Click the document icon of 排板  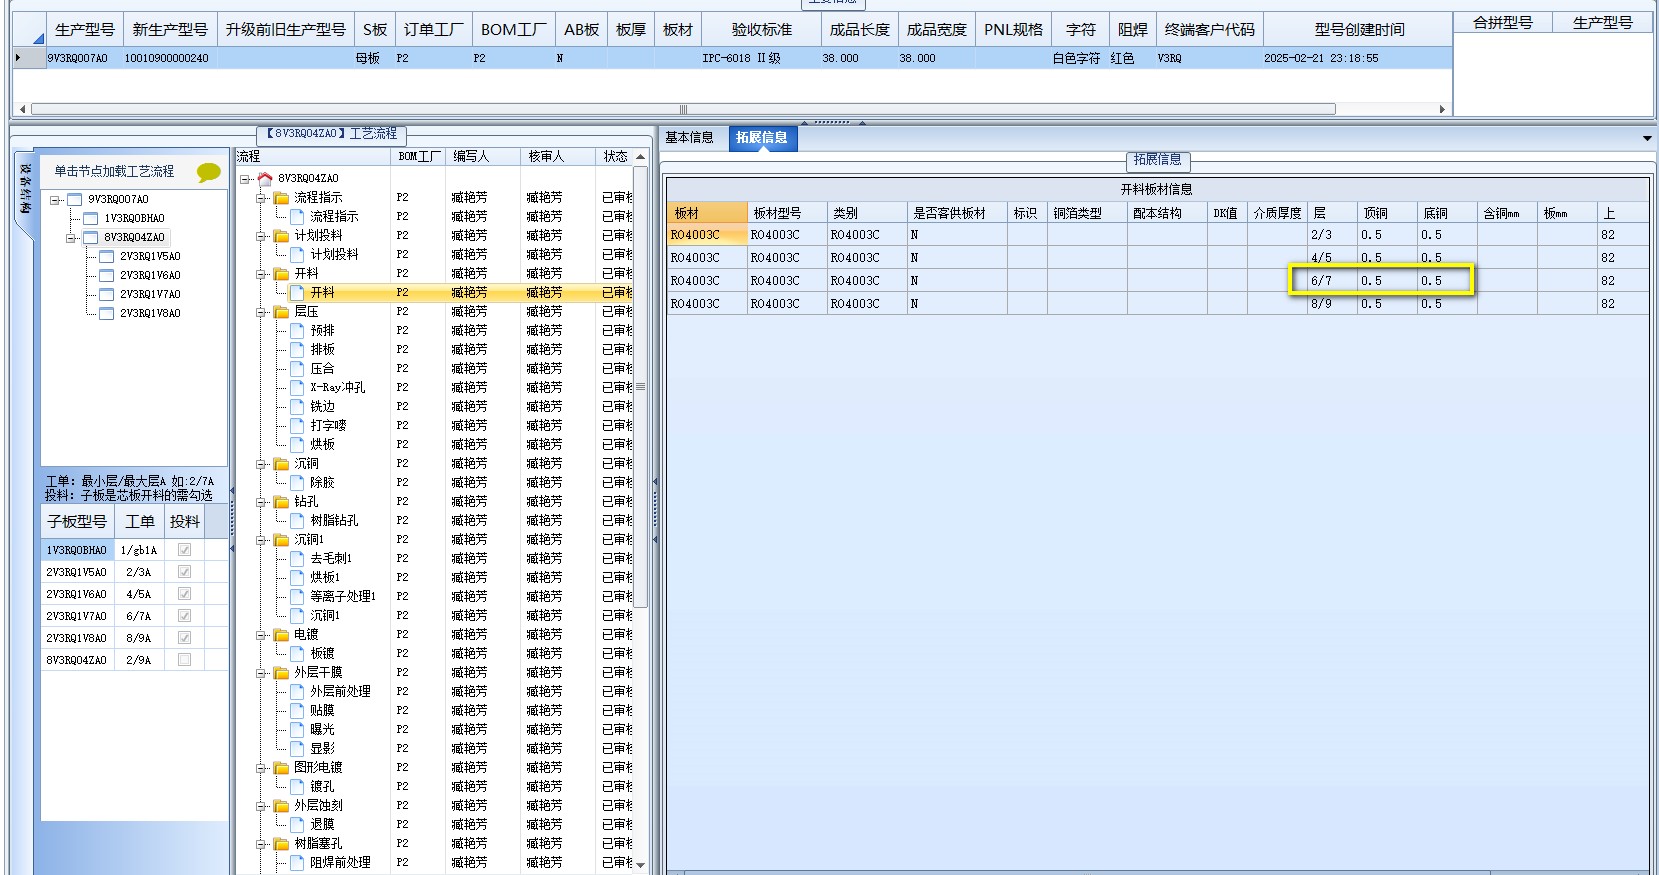tap(297, 349)
